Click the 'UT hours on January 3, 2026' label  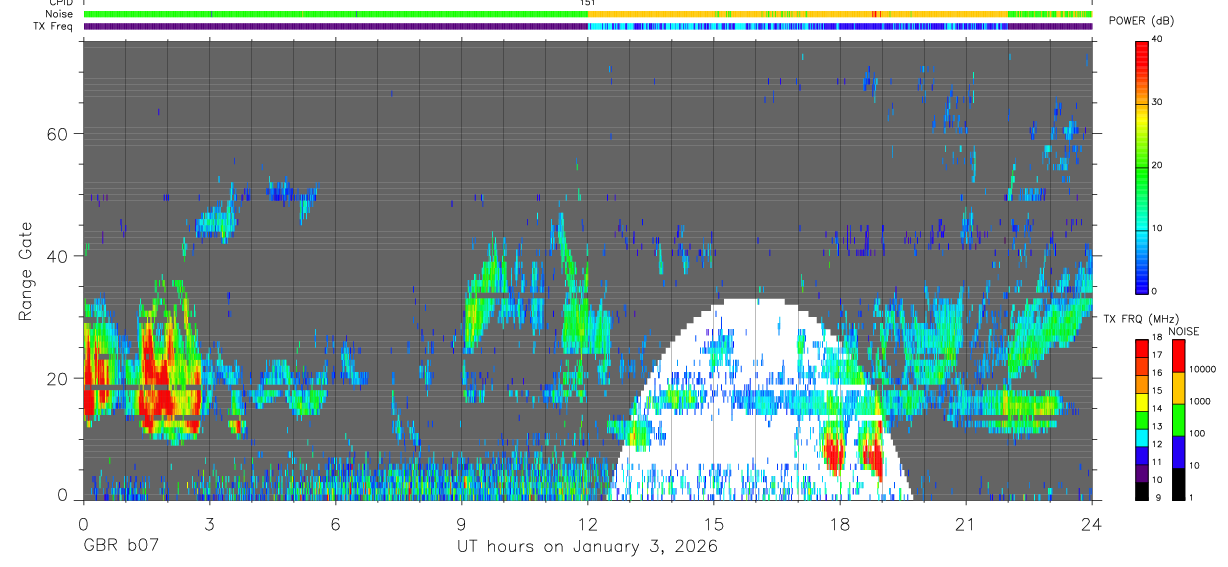(x=587, y=547)
